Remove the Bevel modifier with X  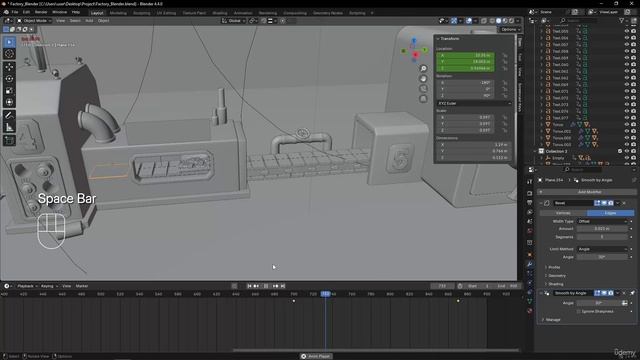tap(624, 203)
